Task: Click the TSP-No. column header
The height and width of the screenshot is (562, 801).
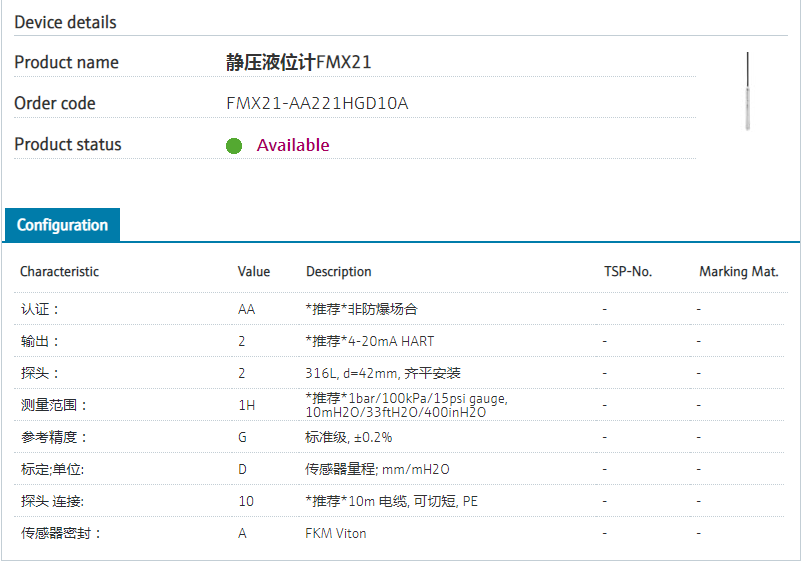Action: (628, 272)
